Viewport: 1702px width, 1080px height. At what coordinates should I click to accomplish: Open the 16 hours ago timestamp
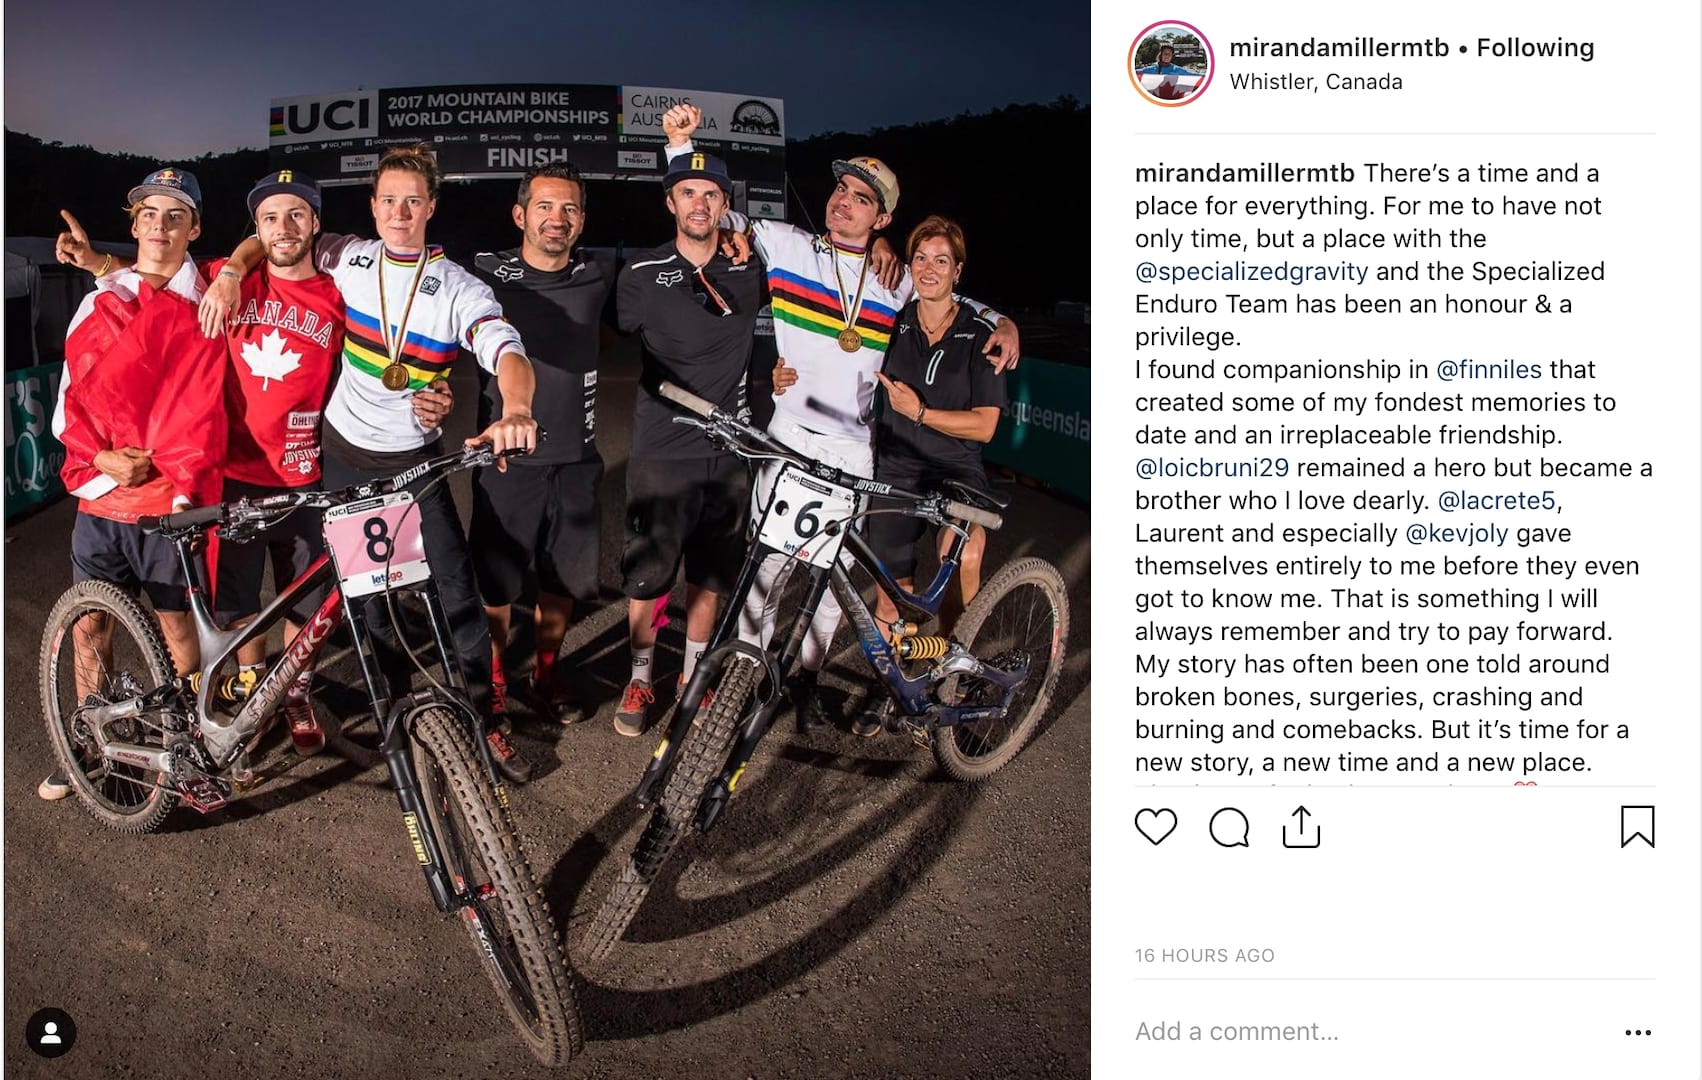click(x=1204, y=956)
